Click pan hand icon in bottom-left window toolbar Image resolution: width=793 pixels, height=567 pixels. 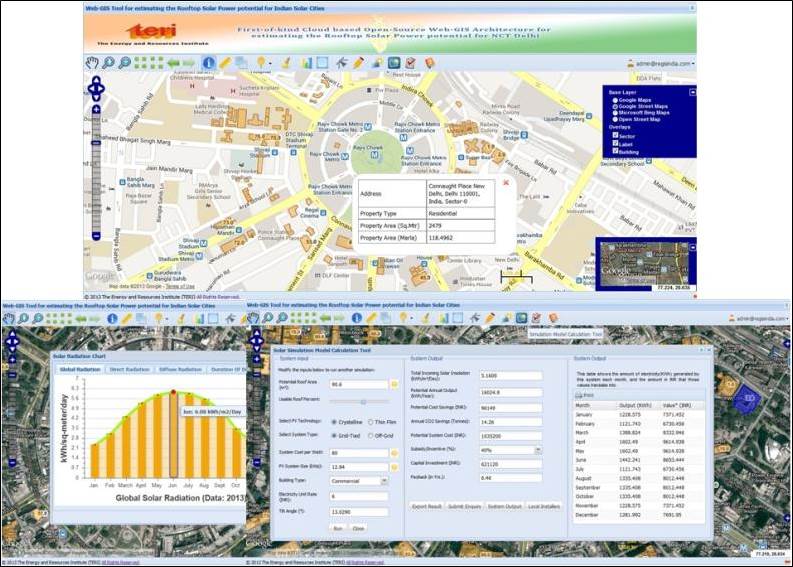point(8,319)
